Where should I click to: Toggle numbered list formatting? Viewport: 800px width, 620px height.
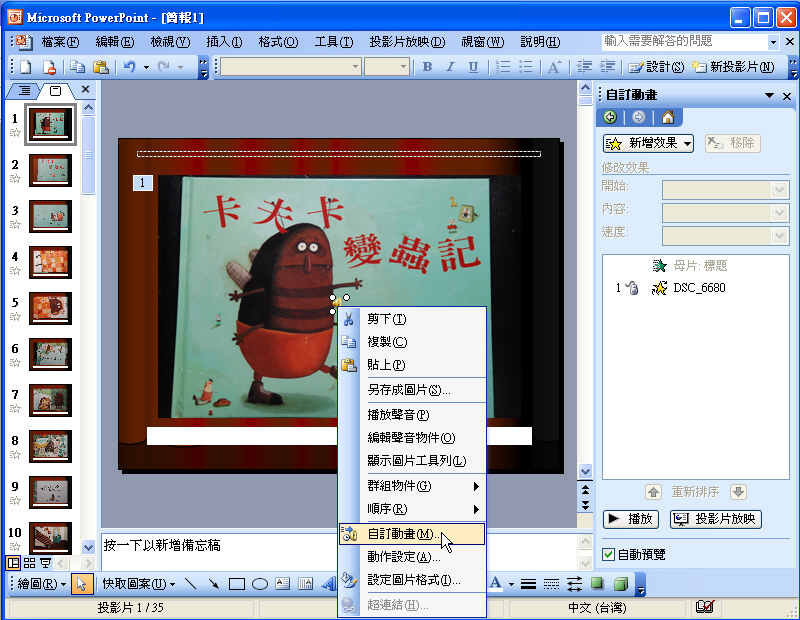point(503,67)
